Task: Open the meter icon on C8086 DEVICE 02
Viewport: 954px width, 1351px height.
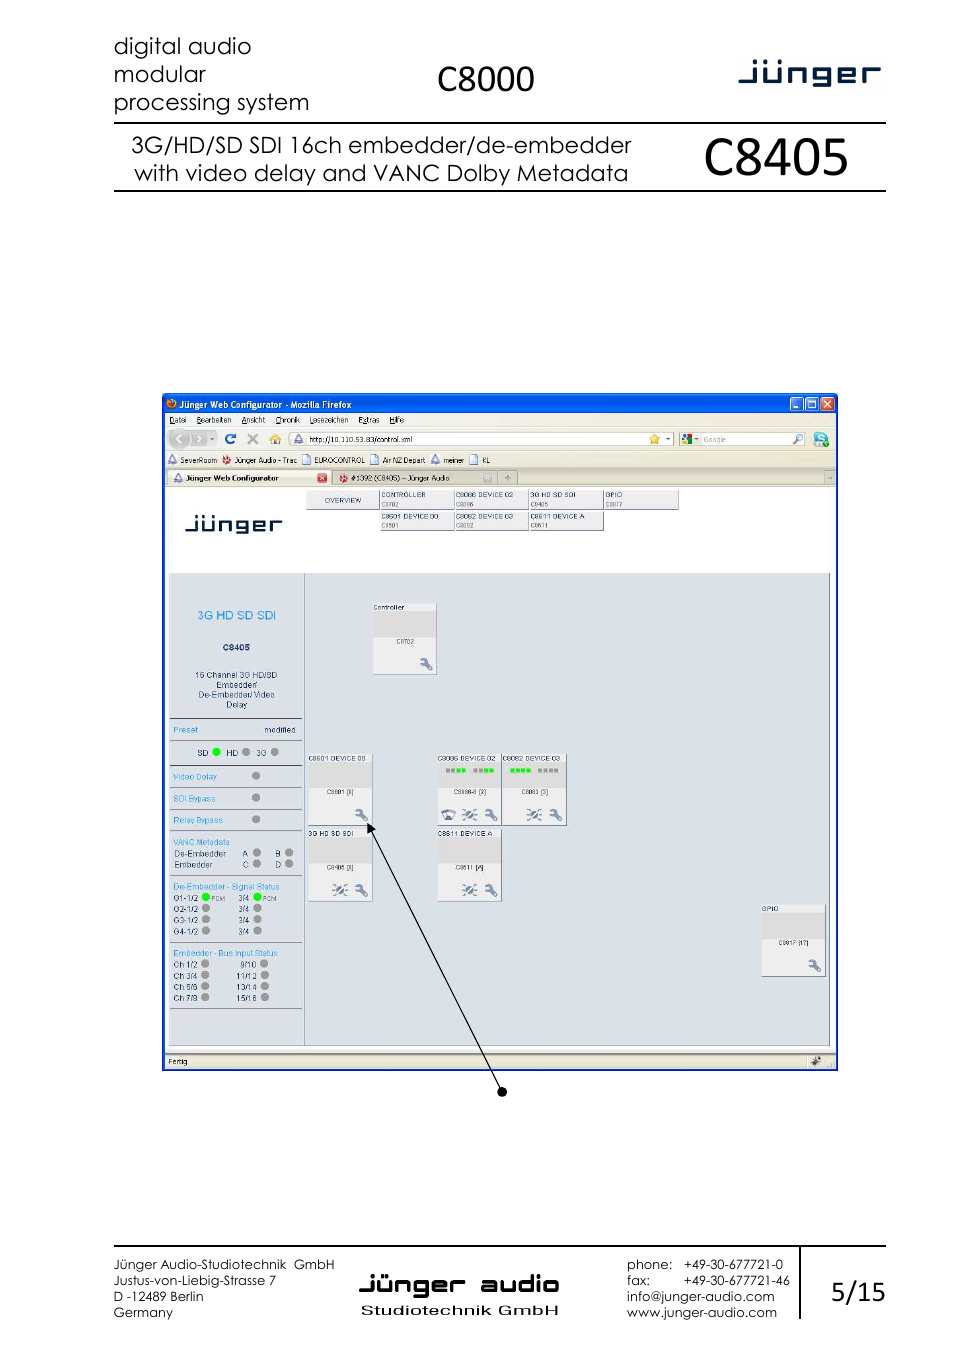Action: point(448,815)
